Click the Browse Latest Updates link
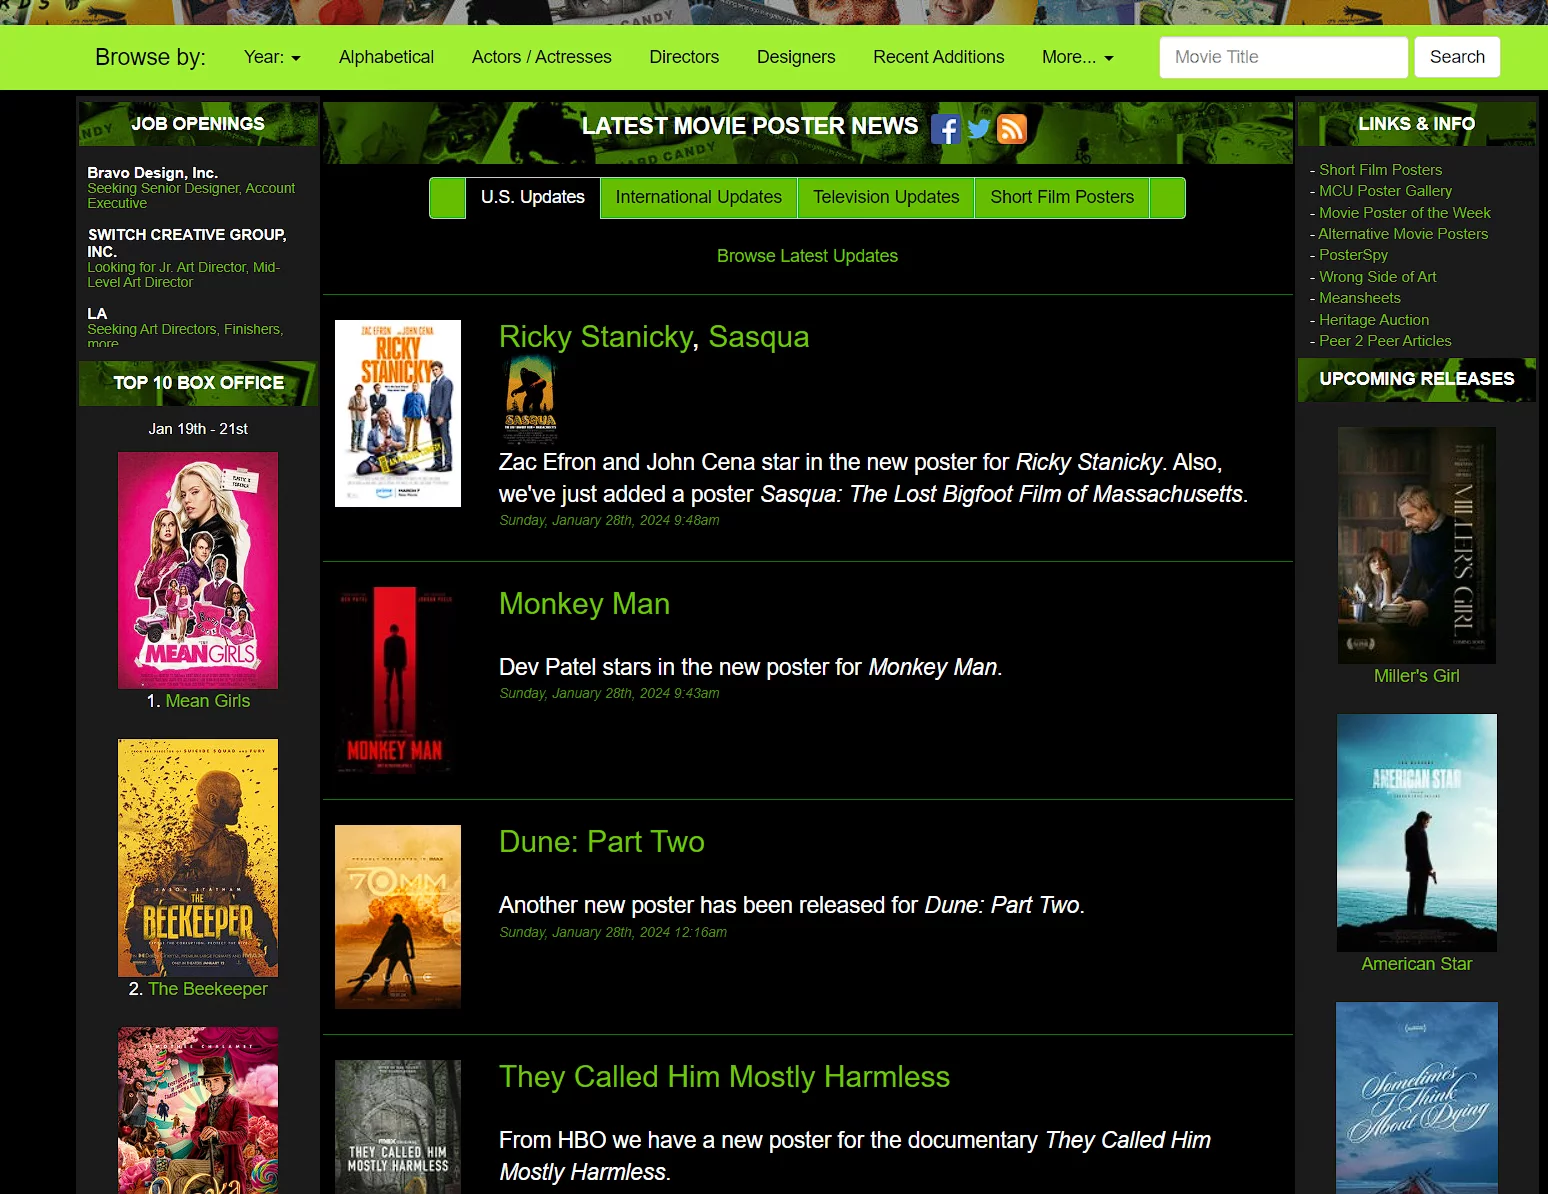The height and width of the screenshot is (1194, 1548). [x=807, y=256]
